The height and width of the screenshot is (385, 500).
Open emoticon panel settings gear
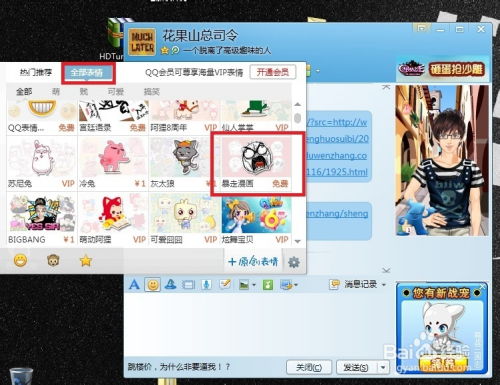point(294,262)
